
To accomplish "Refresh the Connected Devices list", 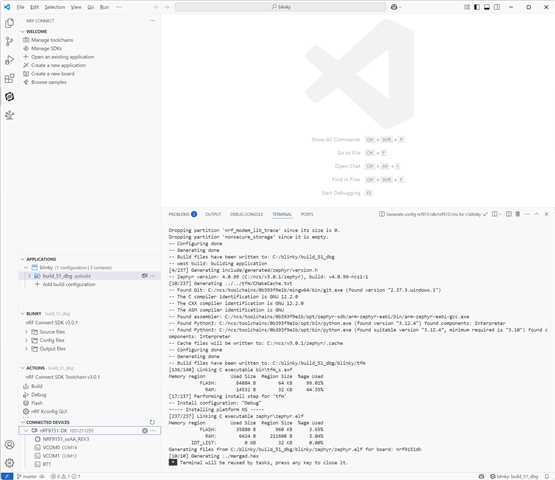I will point(152,422).
